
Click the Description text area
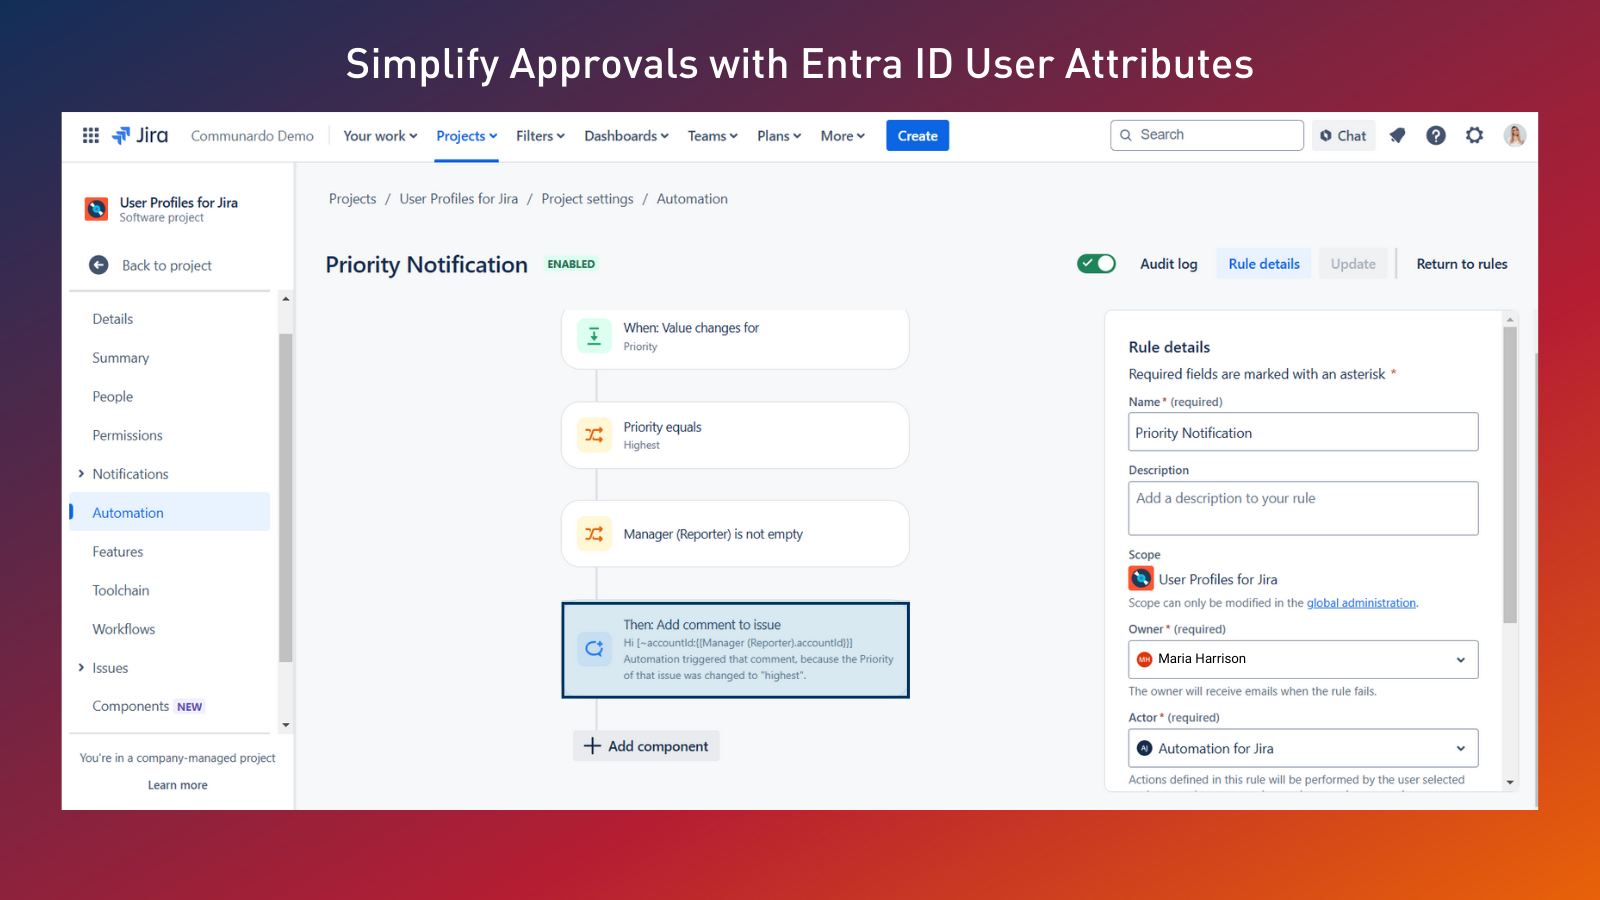click(1303, 508)
